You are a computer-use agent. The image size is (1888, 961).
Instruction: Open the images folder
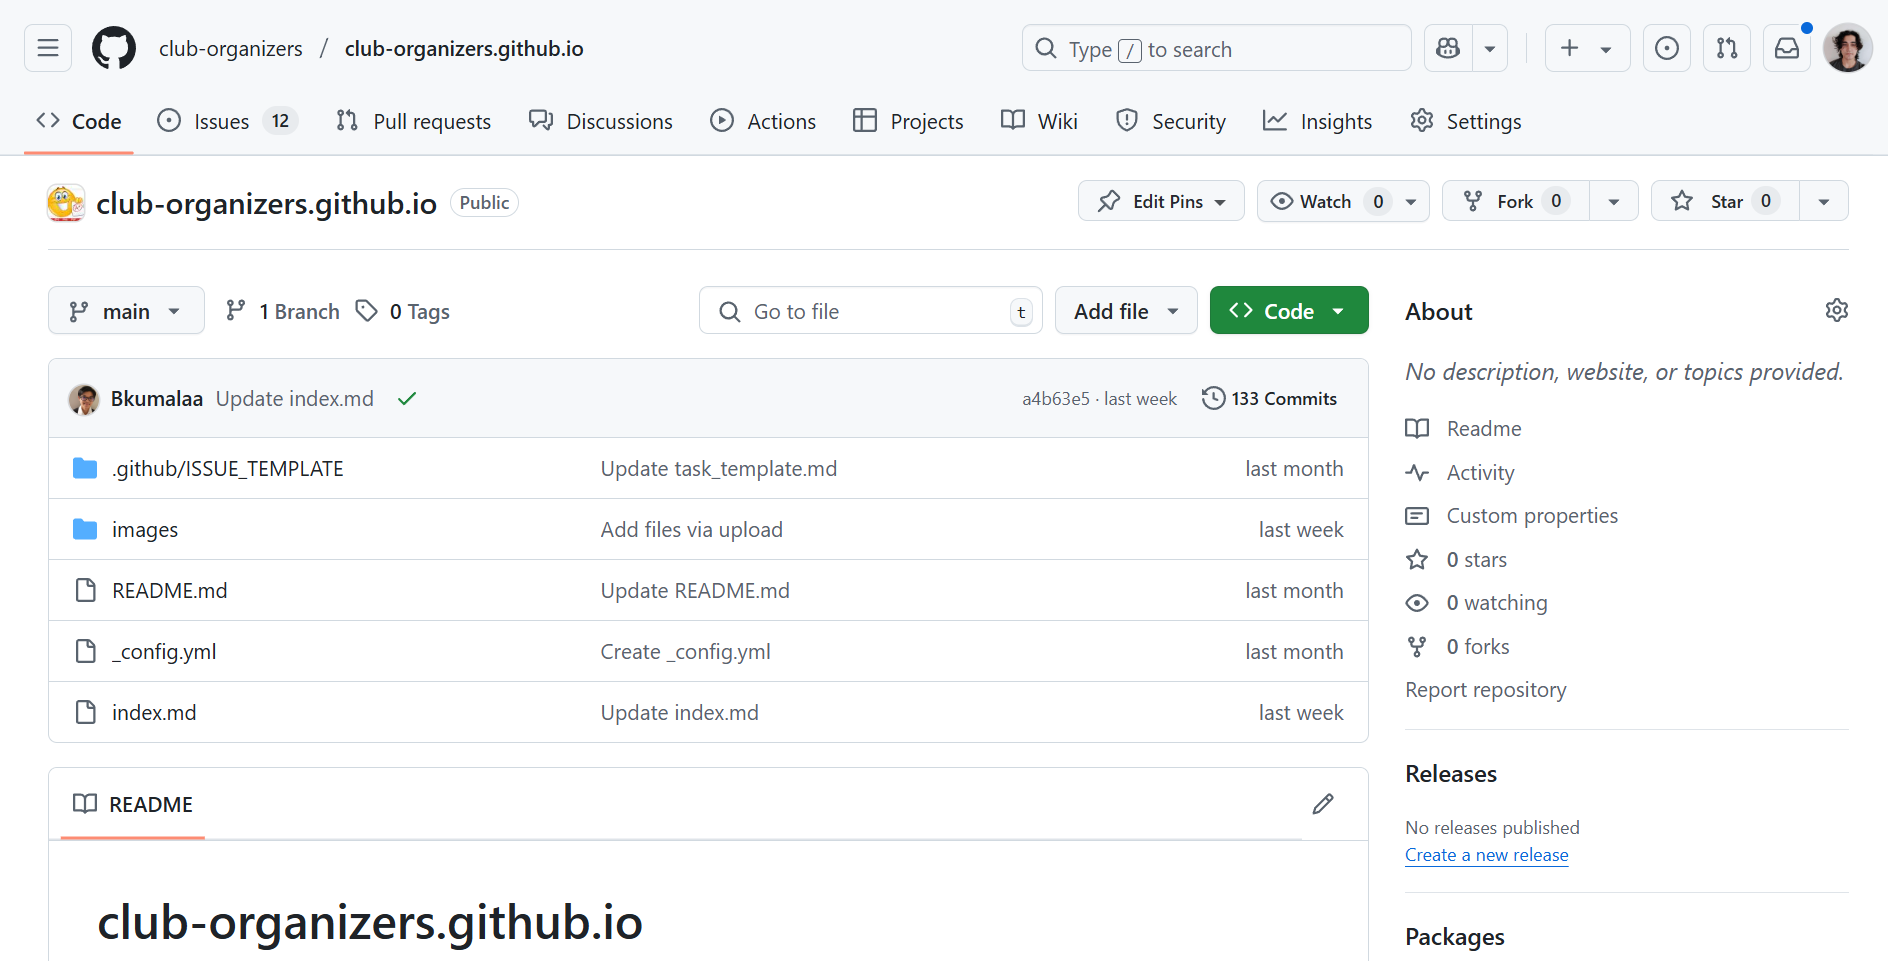click(145, 530)
